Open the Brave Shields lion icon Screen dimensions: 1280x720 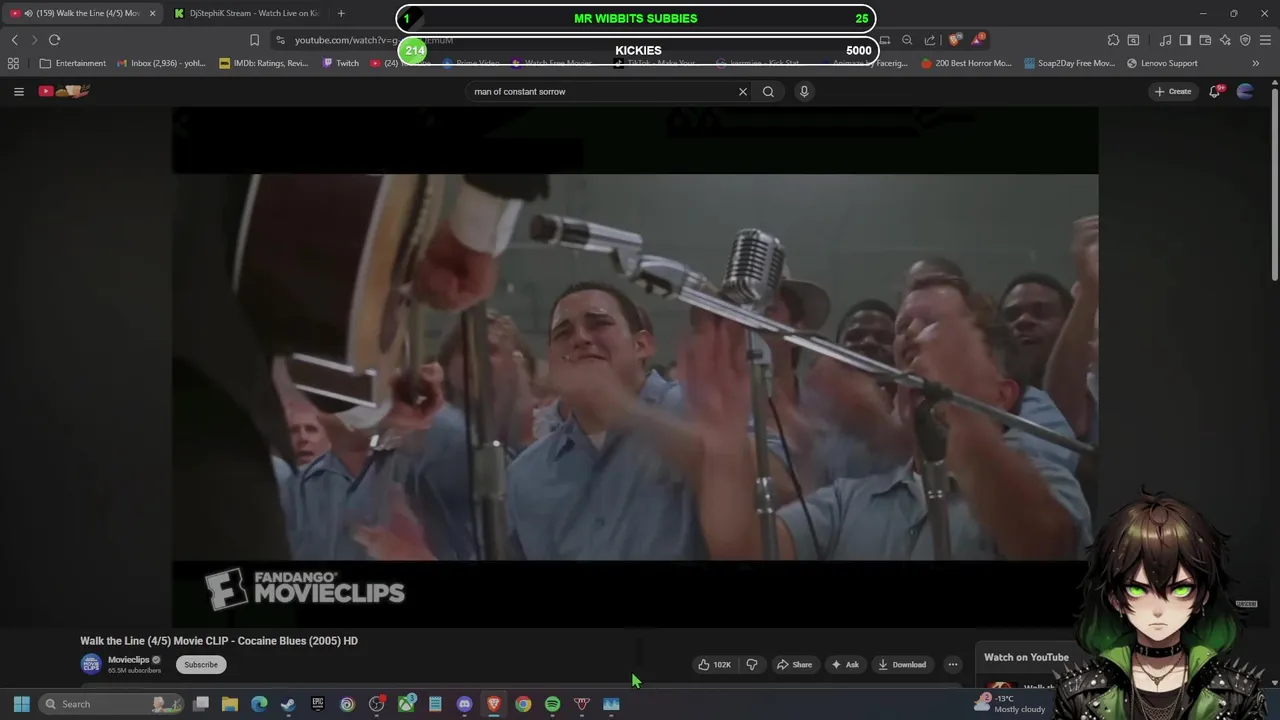[955, 40]
